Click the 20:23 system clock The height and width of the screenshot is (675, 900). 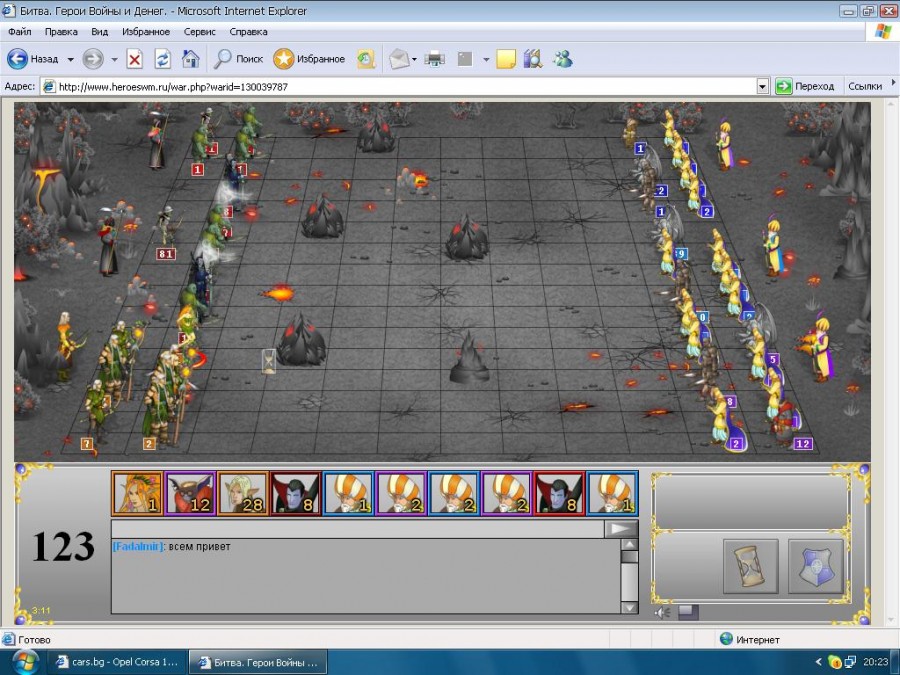(x=875, y=662)
